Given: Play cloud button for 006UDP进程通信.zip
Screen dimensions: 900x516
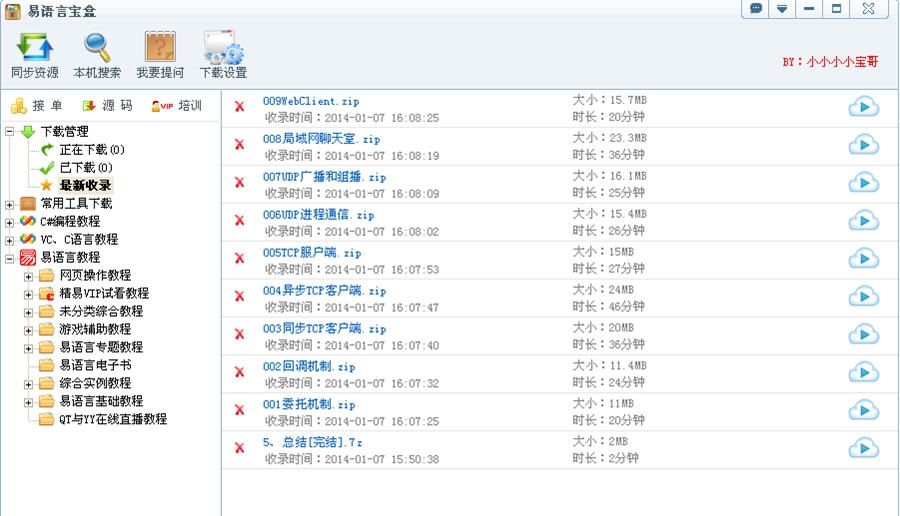Looking at the screenshot, I should (863, 220).
